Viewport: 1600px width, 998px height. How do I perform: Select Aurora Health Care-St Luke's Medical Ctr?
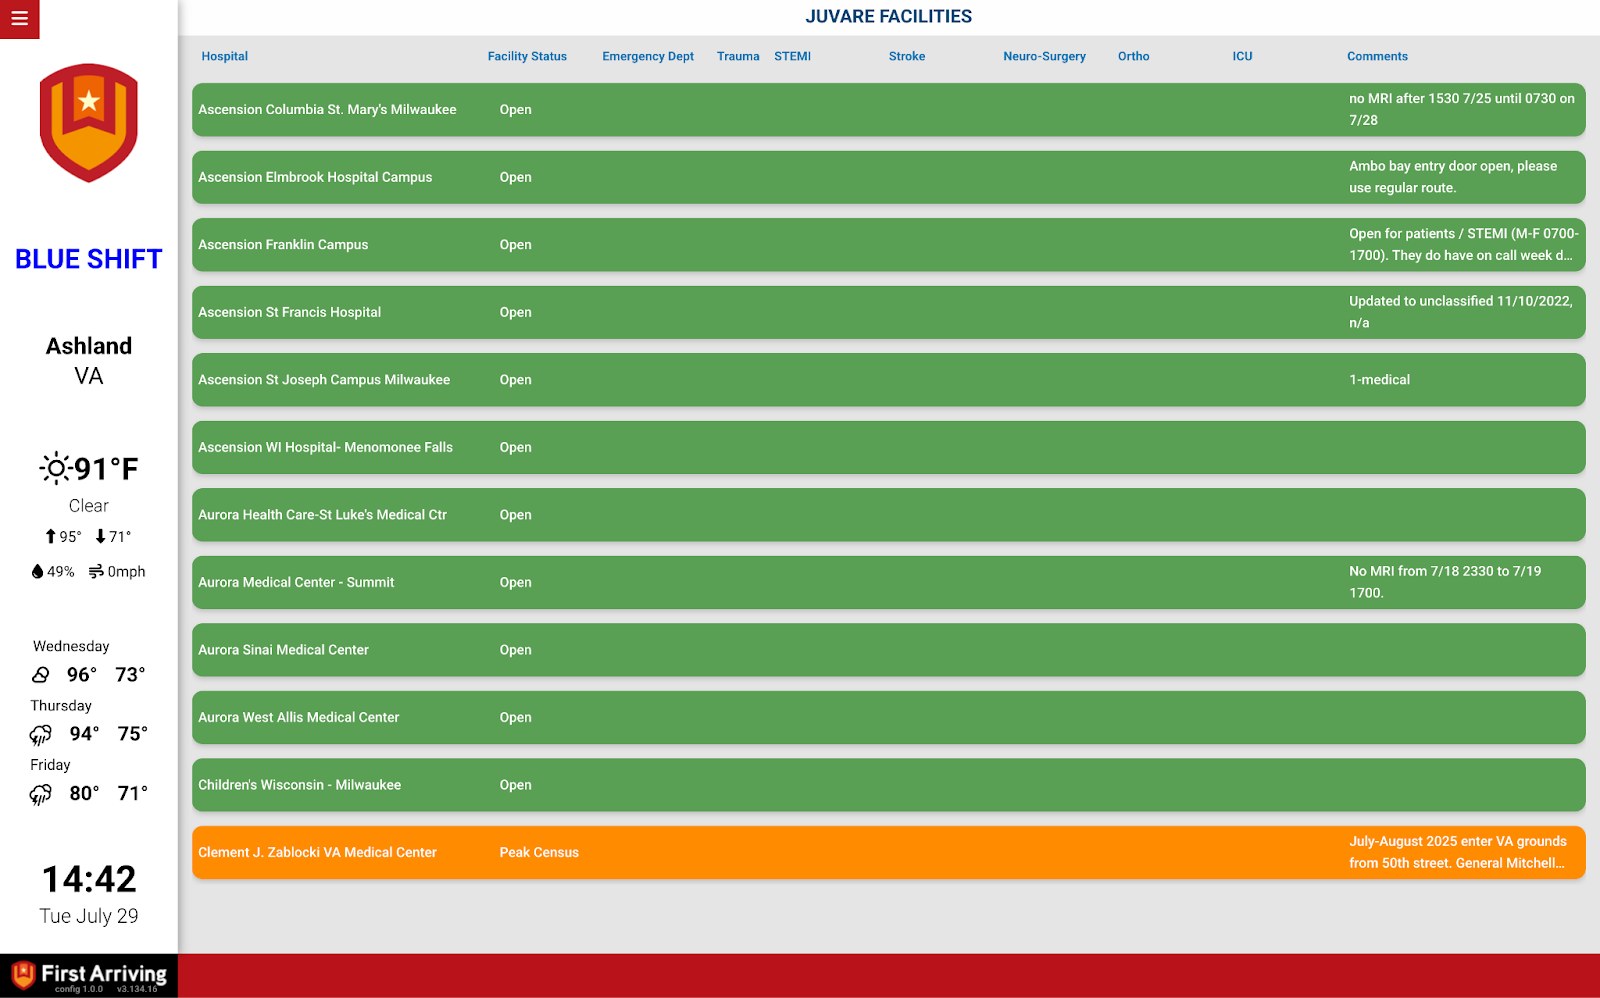[x=889, y=515]
